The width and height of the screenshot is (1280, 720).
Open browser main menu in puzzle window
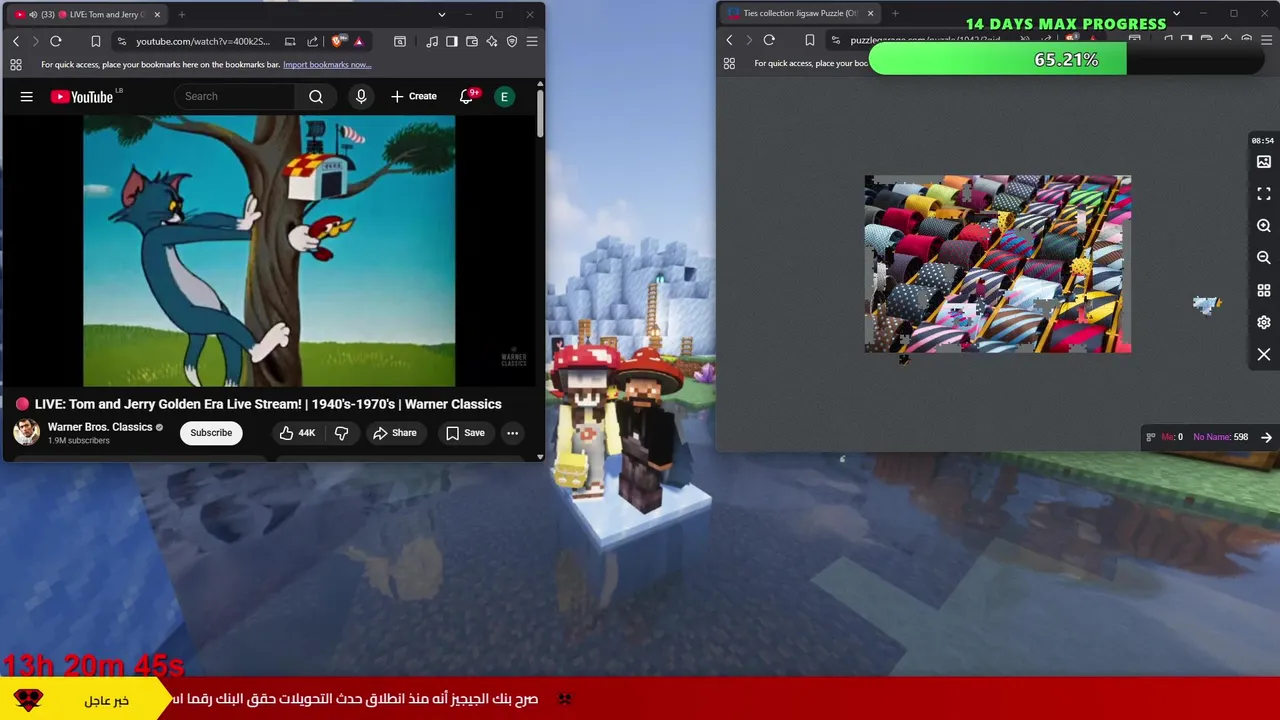(x=1266, y=40)
